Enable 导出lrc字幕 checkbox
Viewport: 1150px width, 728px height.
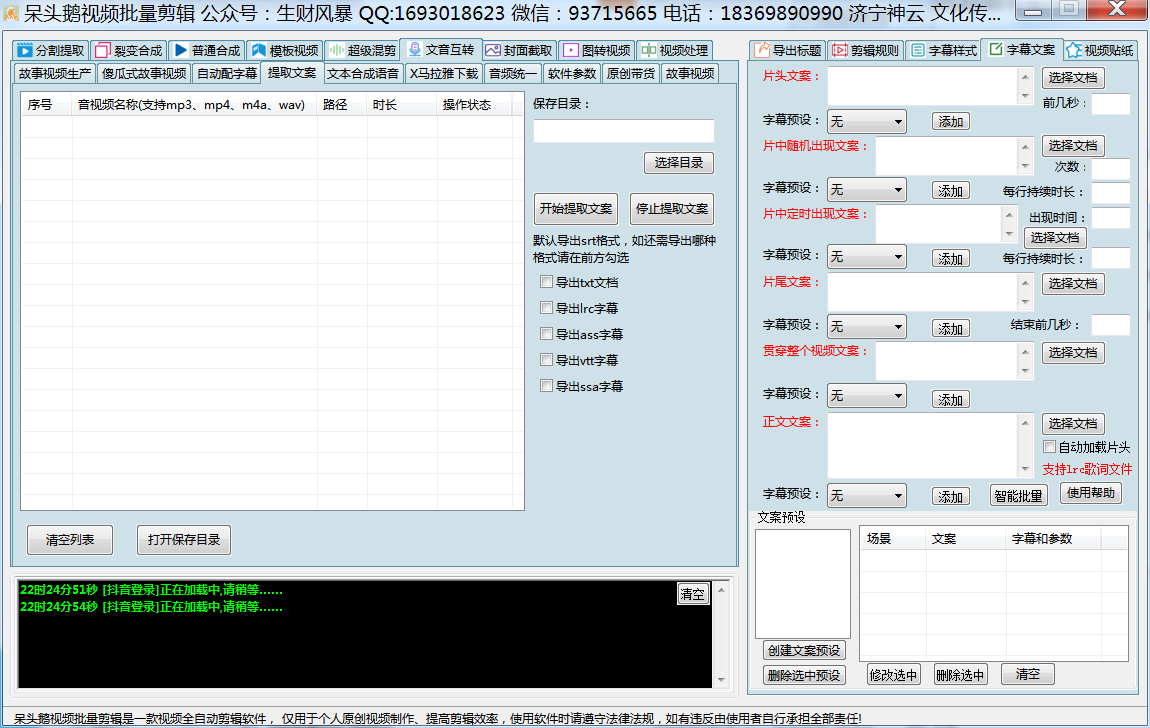pos(546,308)
